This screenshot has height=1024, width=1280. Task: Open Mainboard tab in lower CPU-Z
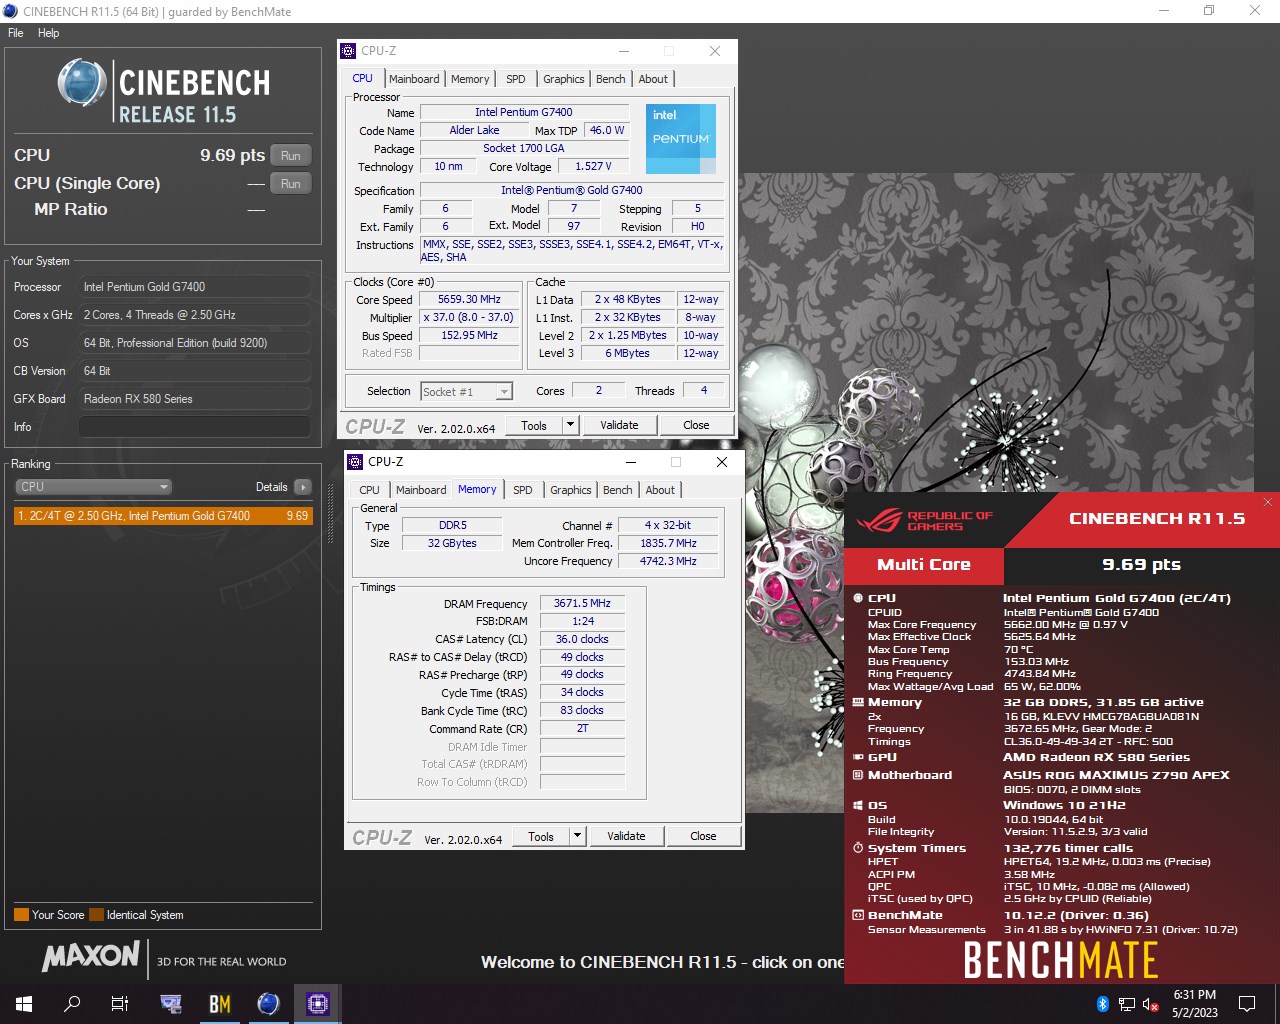[421, 490]
